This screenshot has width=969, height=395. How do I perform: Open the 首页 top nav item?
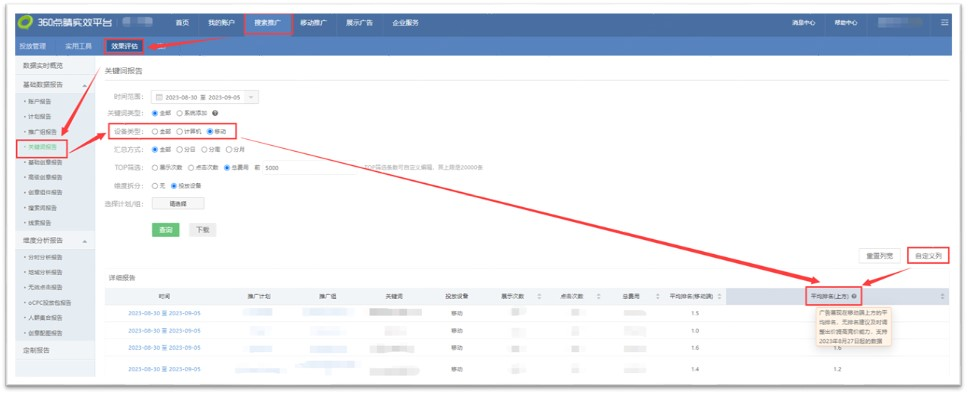coord(182,23)
